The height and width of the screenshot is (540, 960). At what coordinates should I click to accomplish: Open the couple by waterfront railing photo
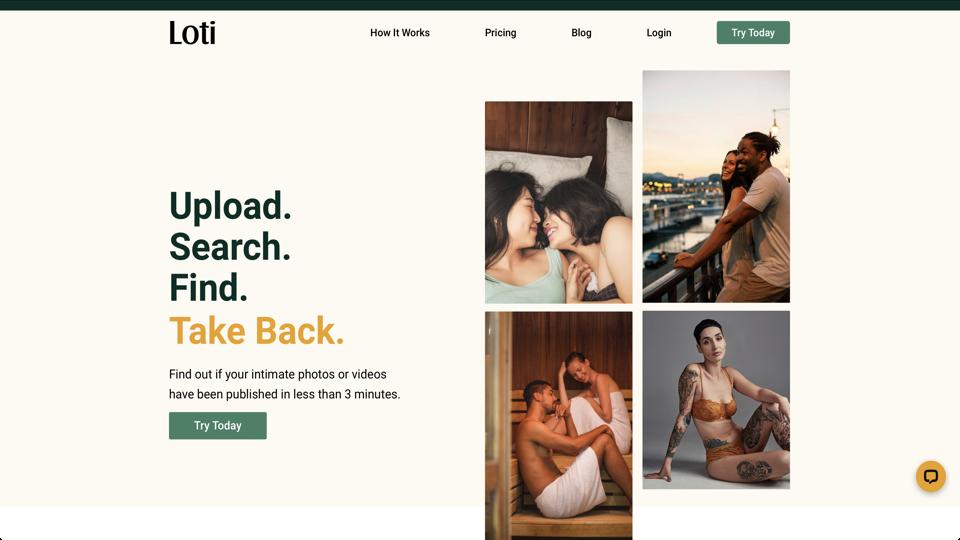click(x=716, y=186)
